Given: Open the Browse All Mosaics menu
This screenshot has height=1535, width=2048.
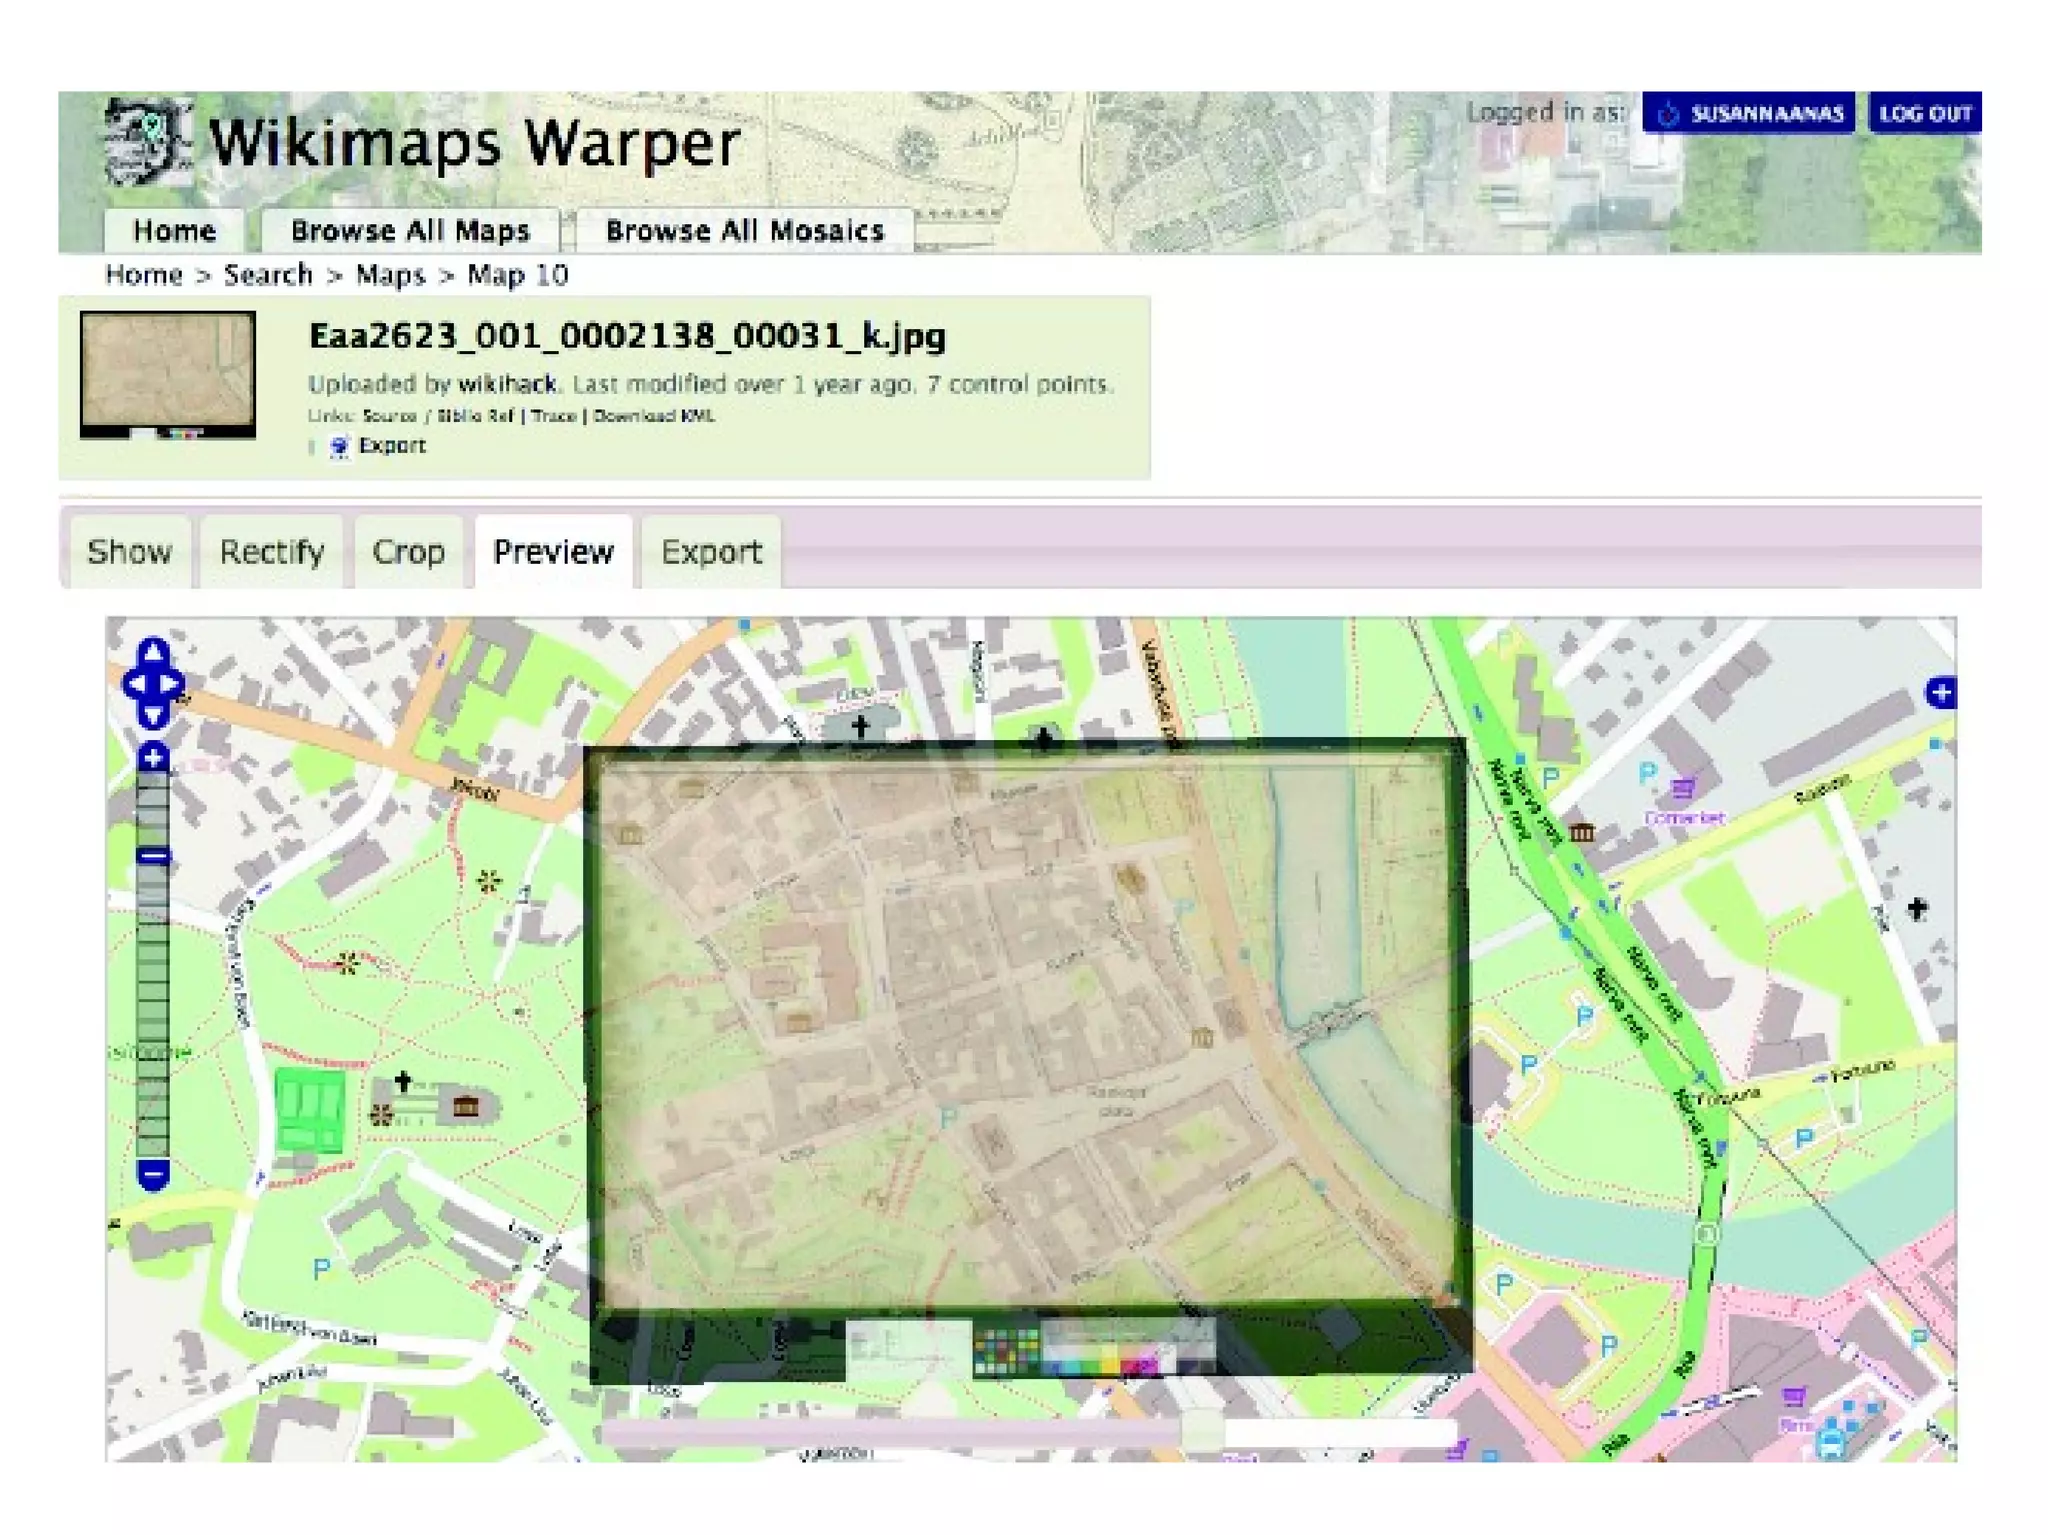Looking at the screenshot, I should [744, 231].
